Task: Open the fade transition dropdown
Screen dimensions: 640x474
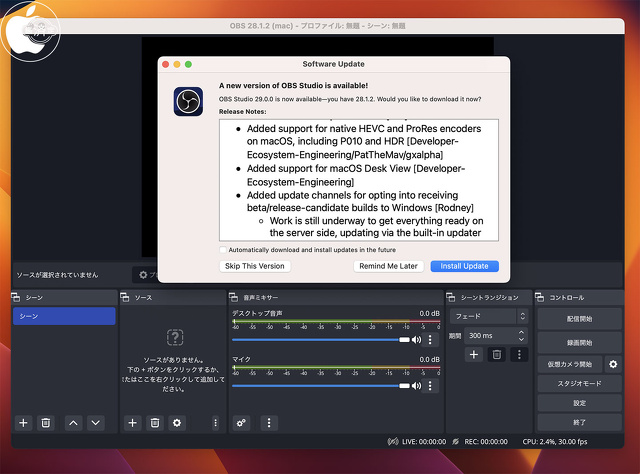Action: [x=489, y=316]
